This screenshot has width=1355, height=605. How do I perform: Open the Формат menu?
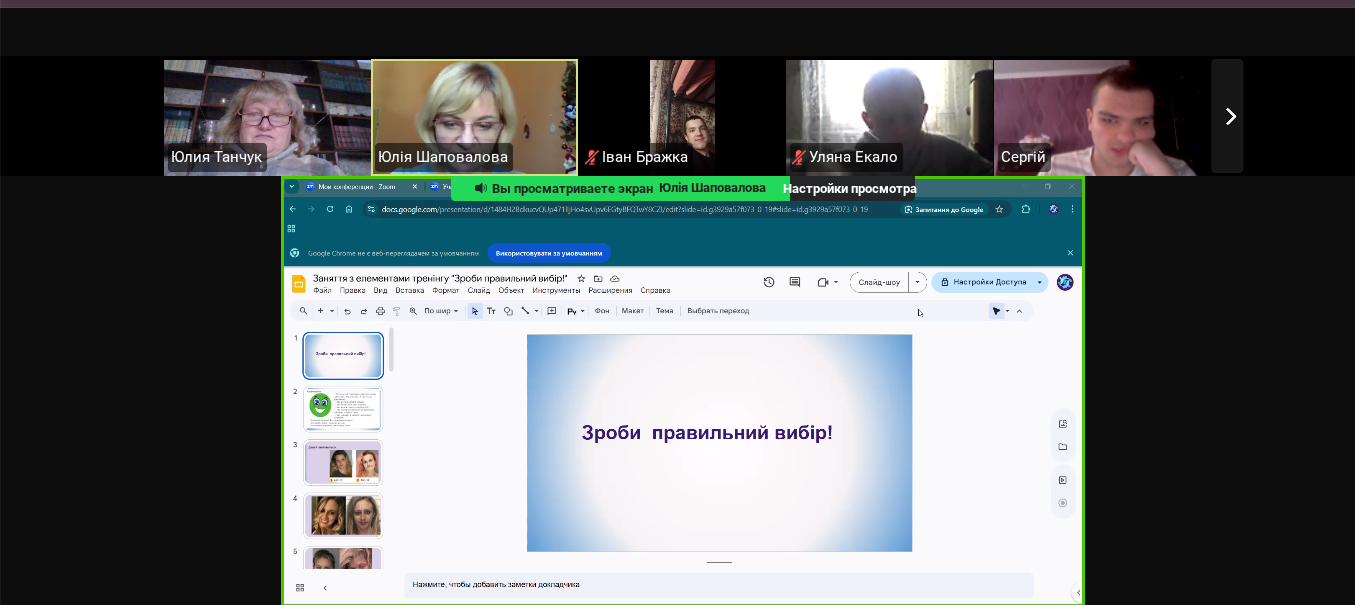pos(446,291)
